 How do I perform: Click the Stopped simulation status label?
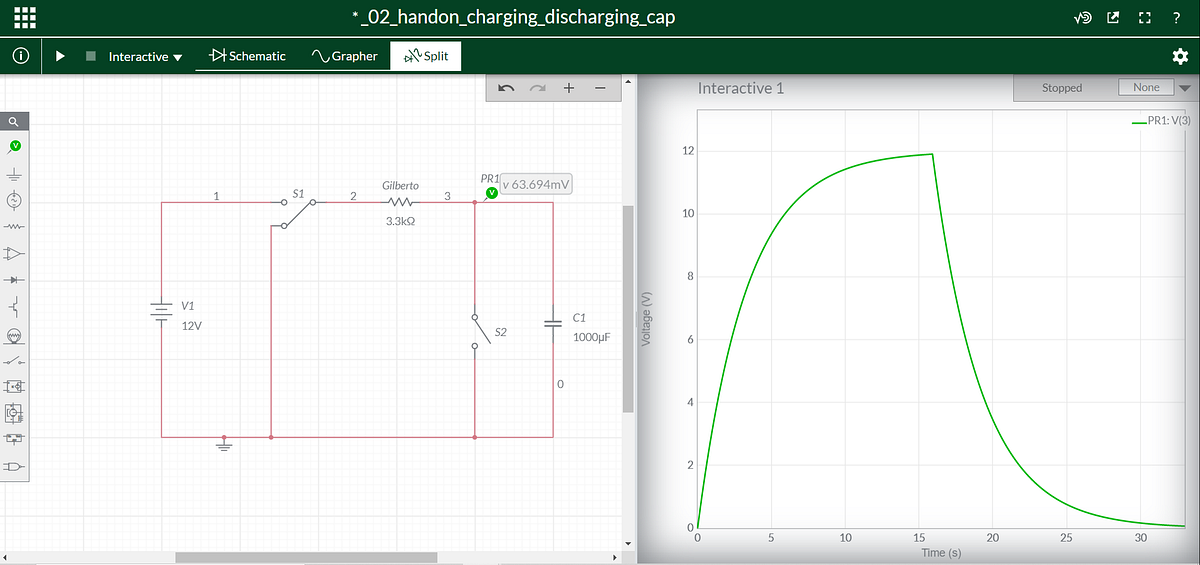pos(1062,88)
